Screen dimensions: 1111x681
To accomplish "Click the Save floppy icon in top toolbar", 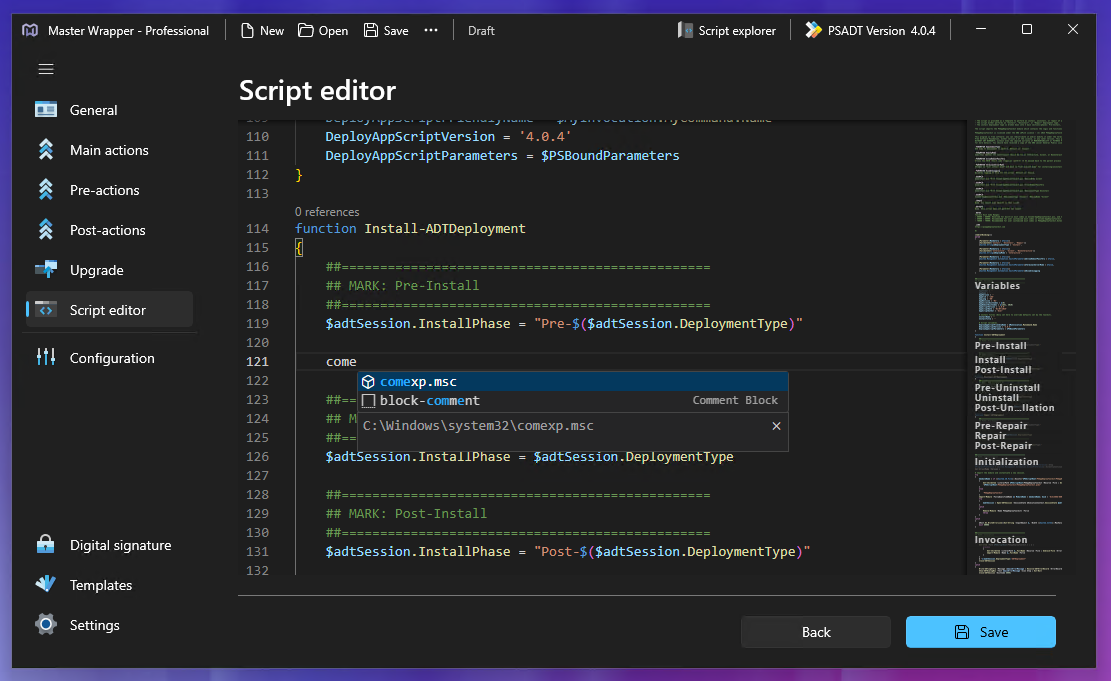I will pos(371,30).
